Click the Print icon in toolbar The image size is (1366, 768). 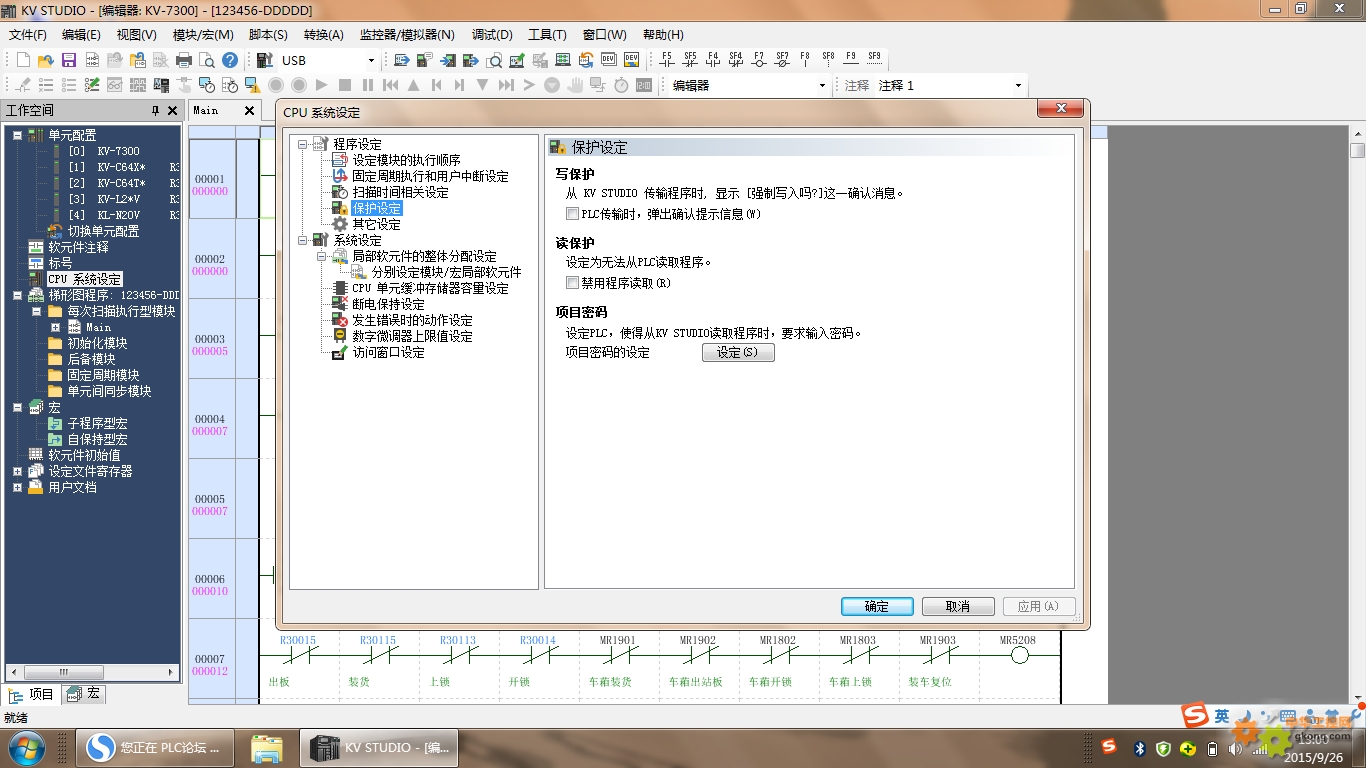click(x=184, y=60)
